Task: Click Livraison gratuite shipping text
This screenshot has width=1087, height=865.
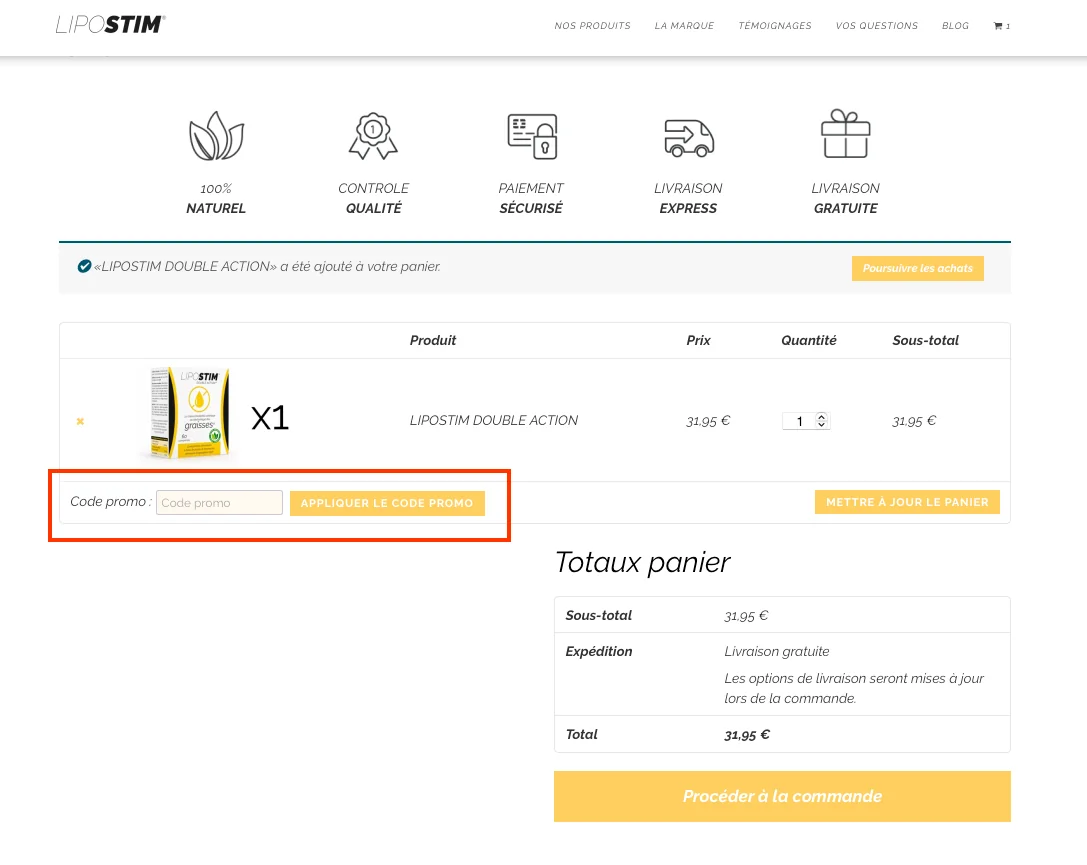Action: click(776, 652)
